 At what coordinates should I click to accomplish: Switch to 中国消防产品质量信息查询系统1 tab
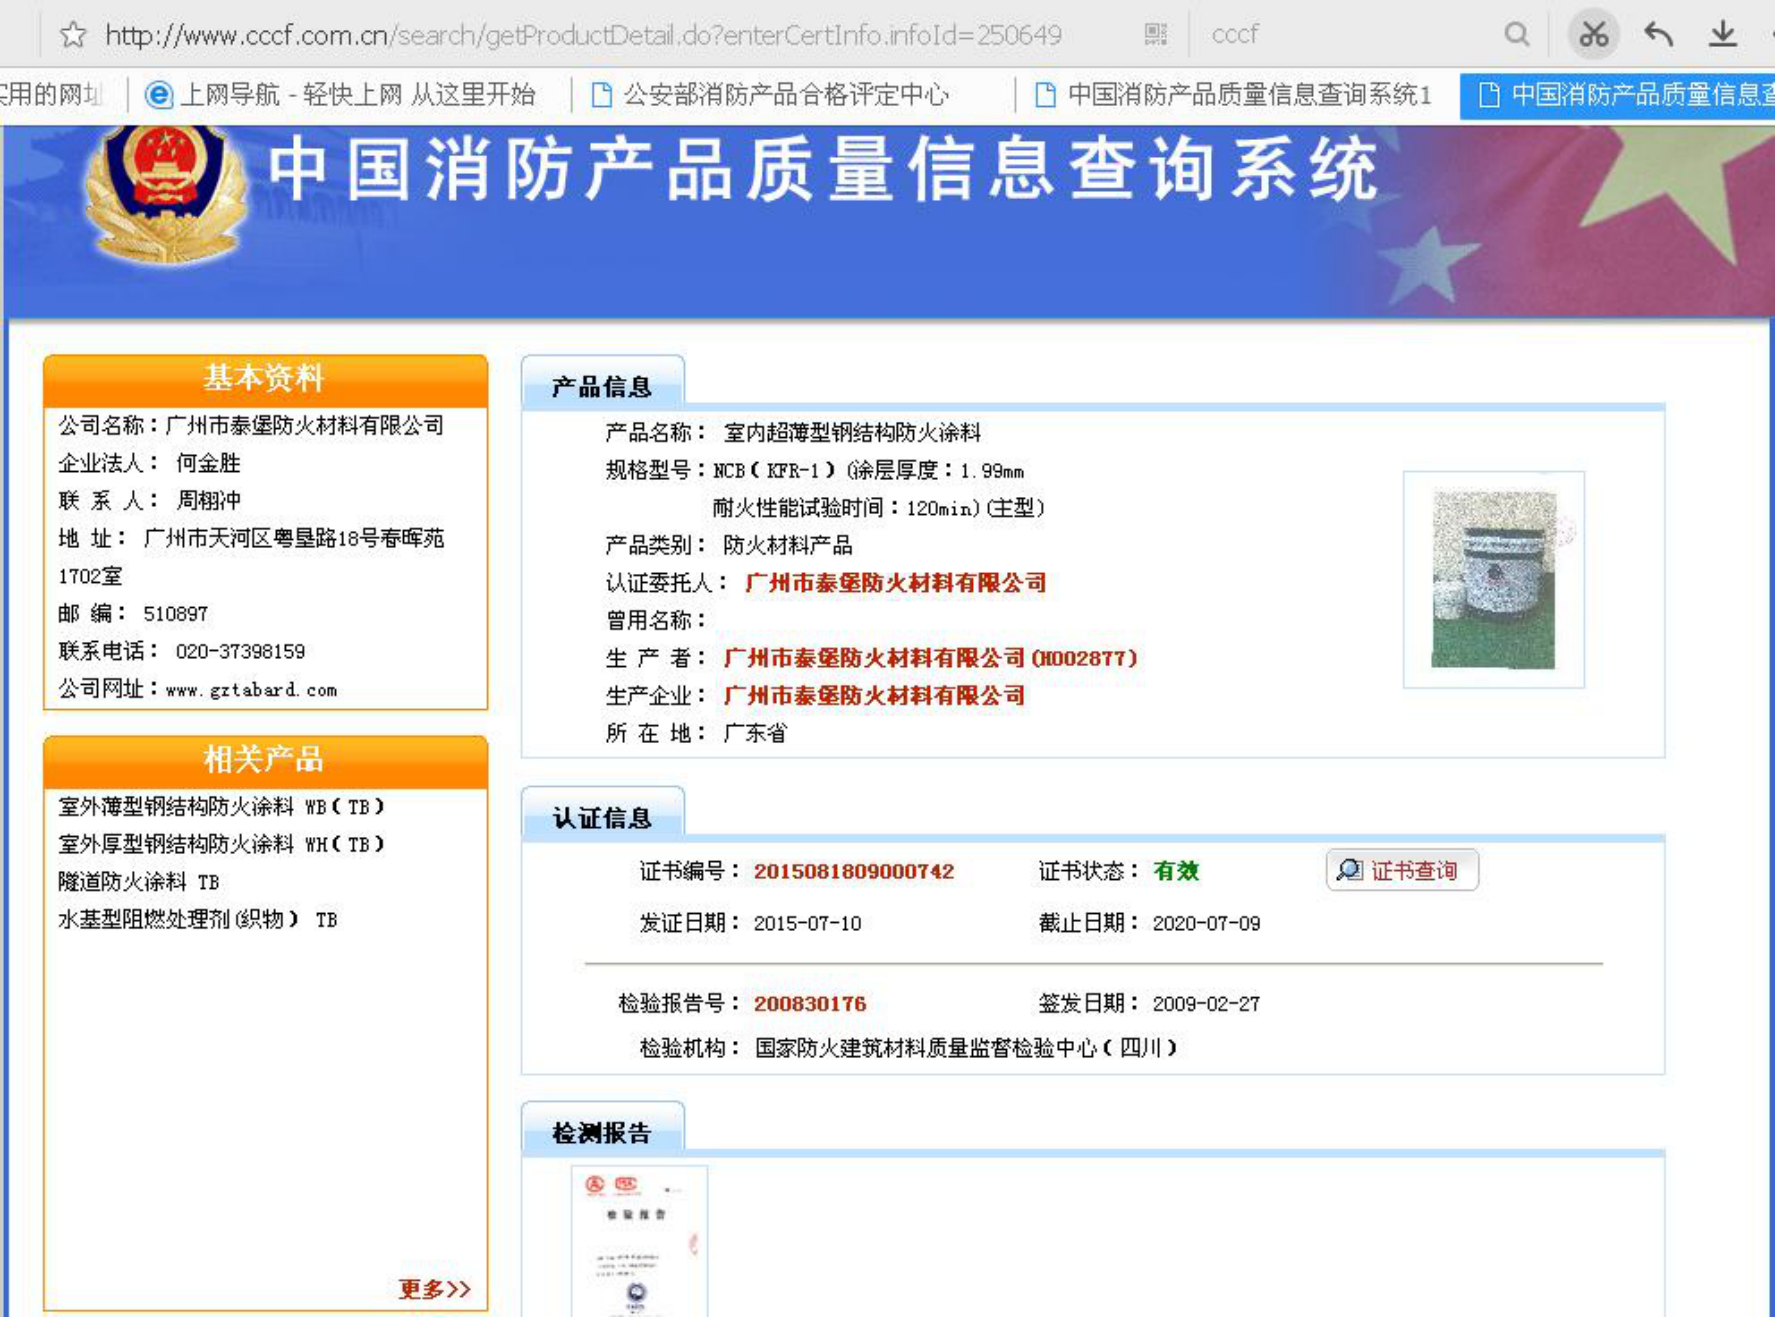coord(1234,95)
